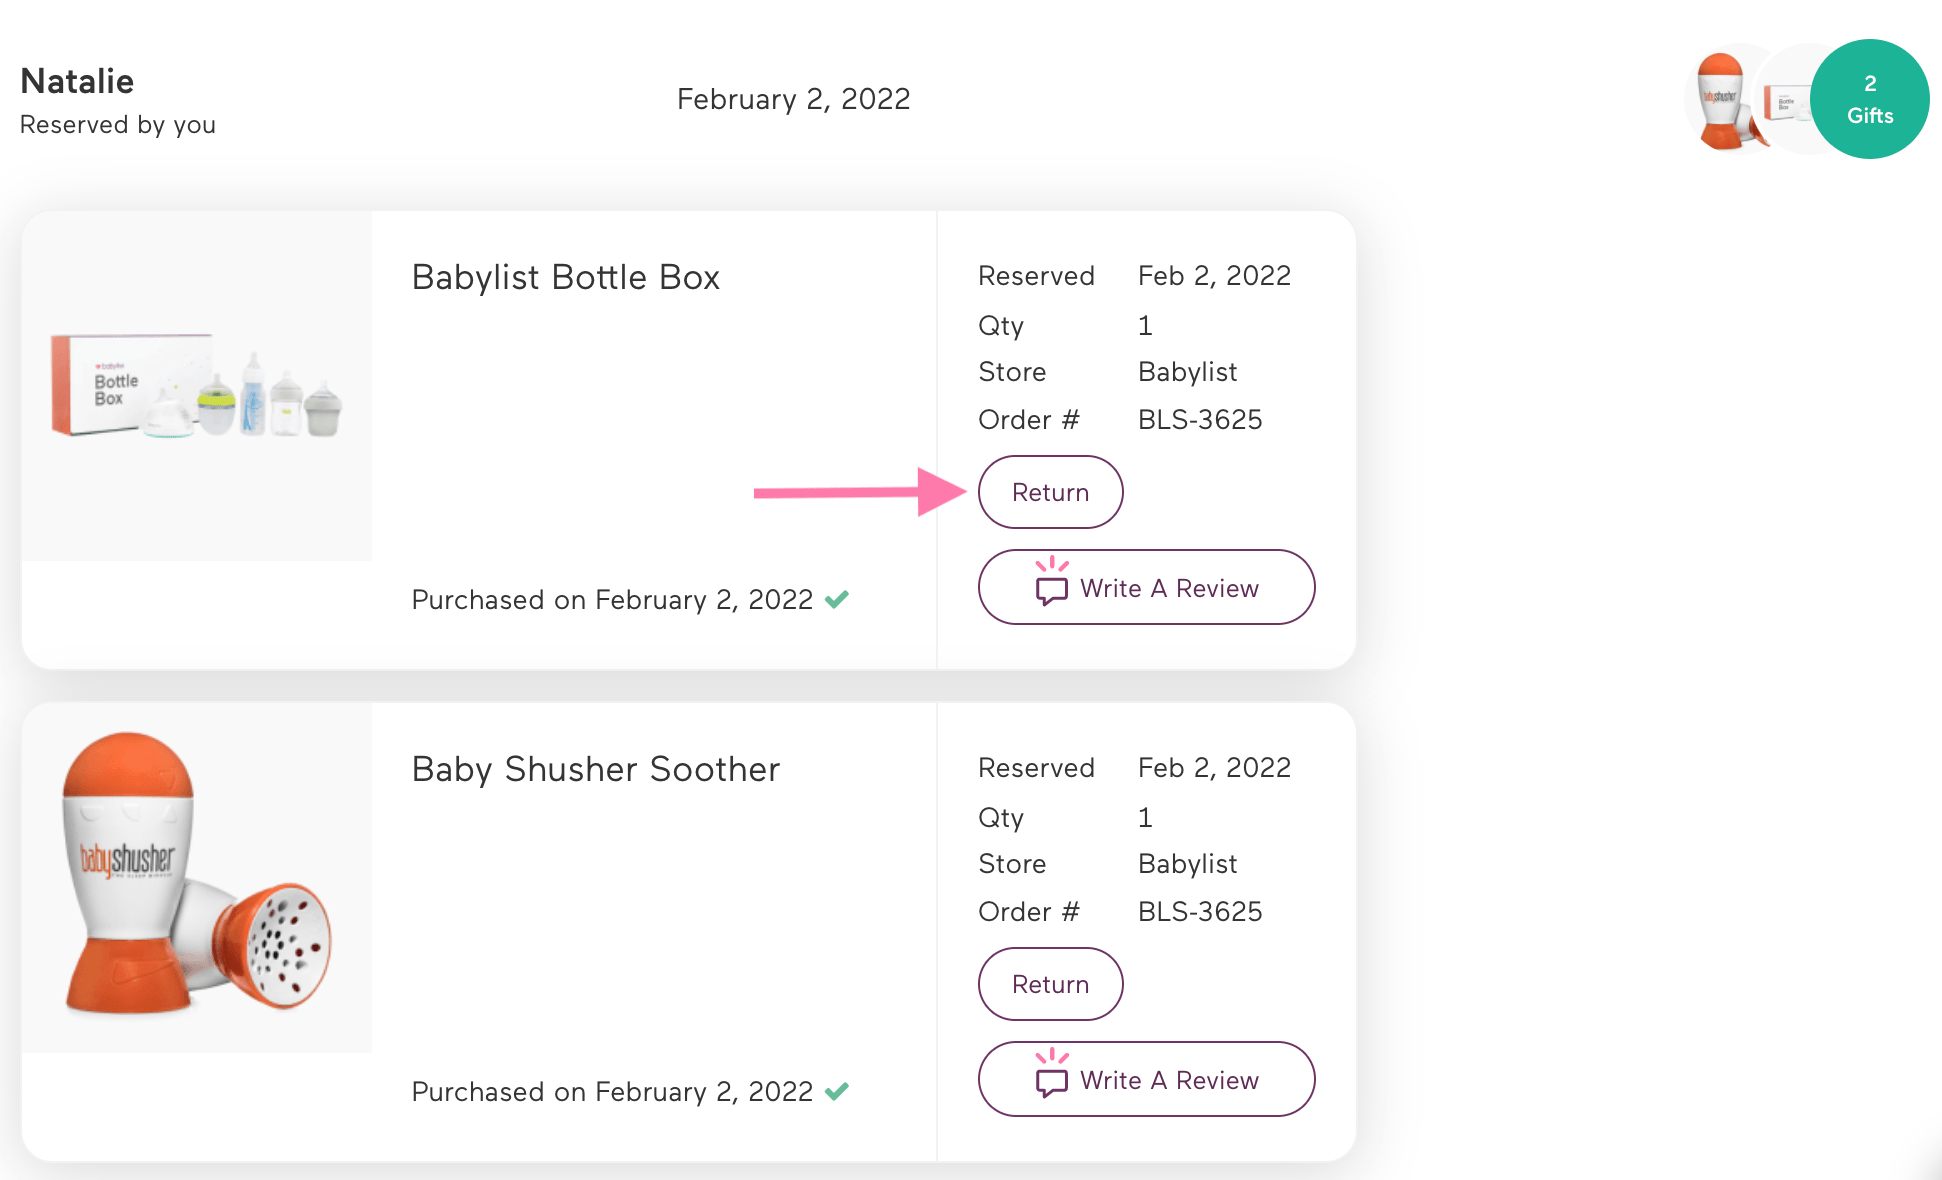The image size is (1942, 1180).
Task: Click Write A Review for the Baby Shusher
Action: click(x=1146, y=1079)
